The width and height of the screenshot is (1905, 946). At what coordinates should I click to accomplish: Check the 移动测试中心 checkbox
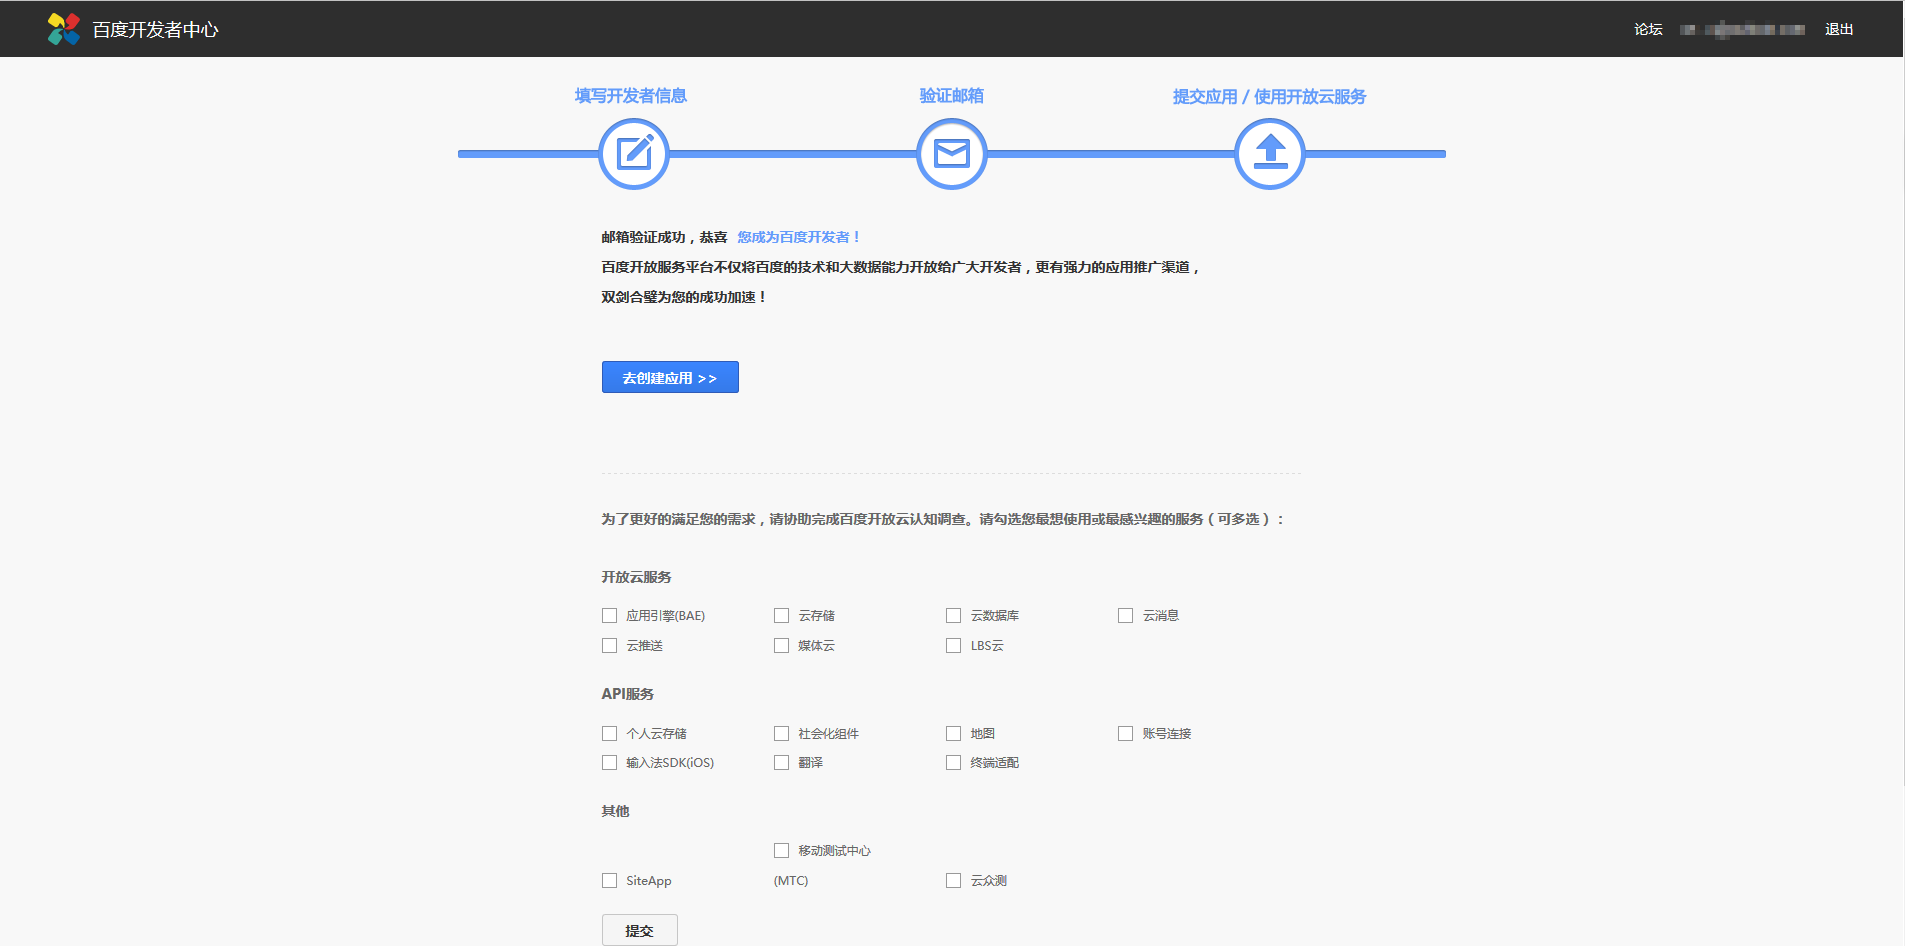[x=782, y=851]
